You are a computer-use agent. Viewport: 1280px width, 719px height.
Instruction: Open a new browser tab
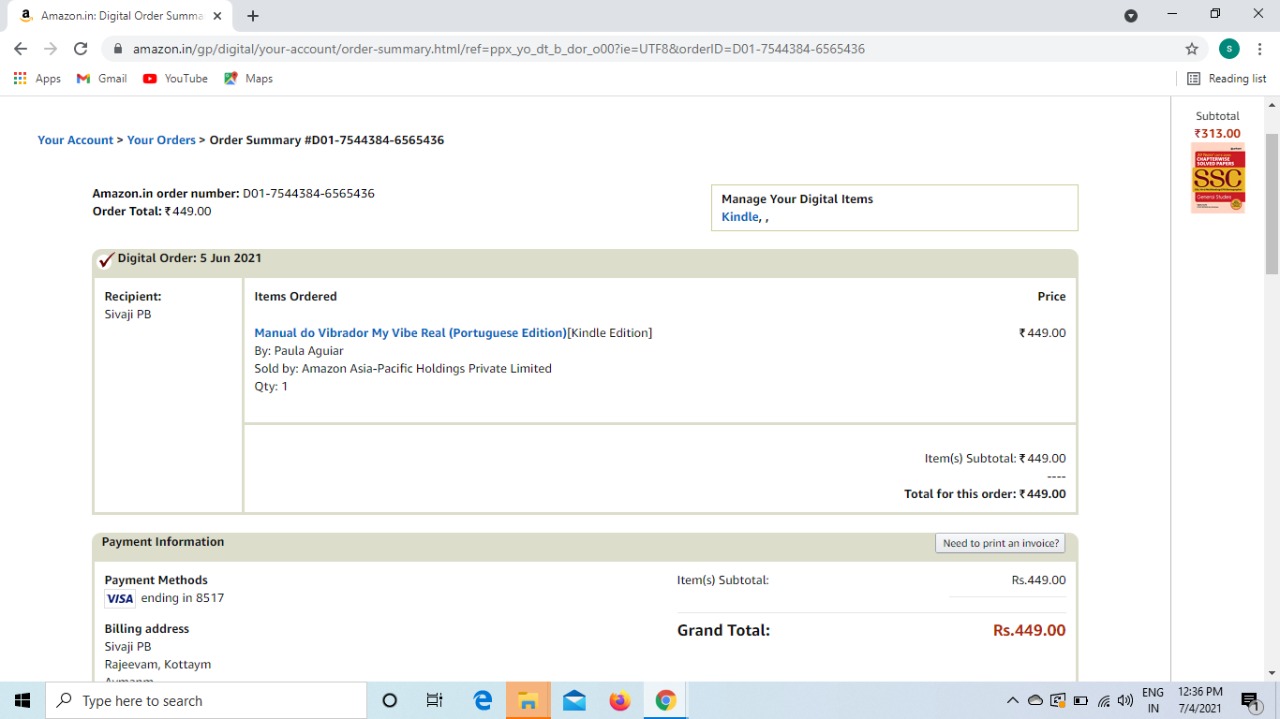[253, 16]
